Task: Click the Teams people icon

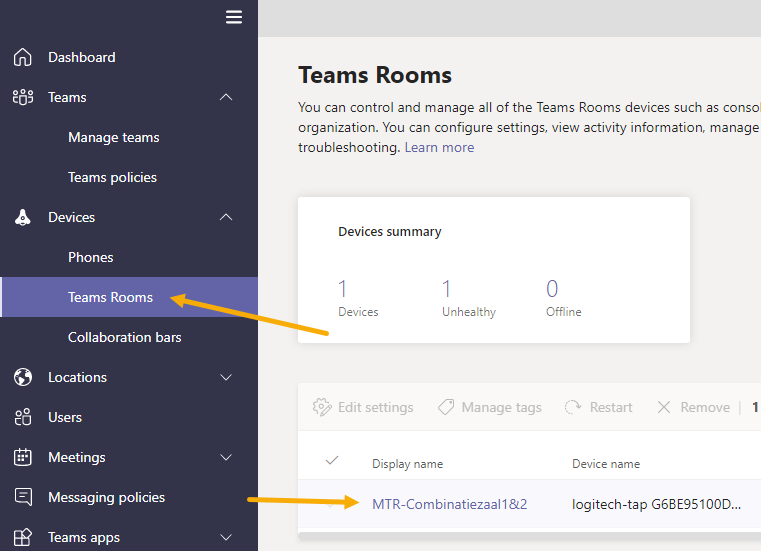Action: tap(23, 97)
